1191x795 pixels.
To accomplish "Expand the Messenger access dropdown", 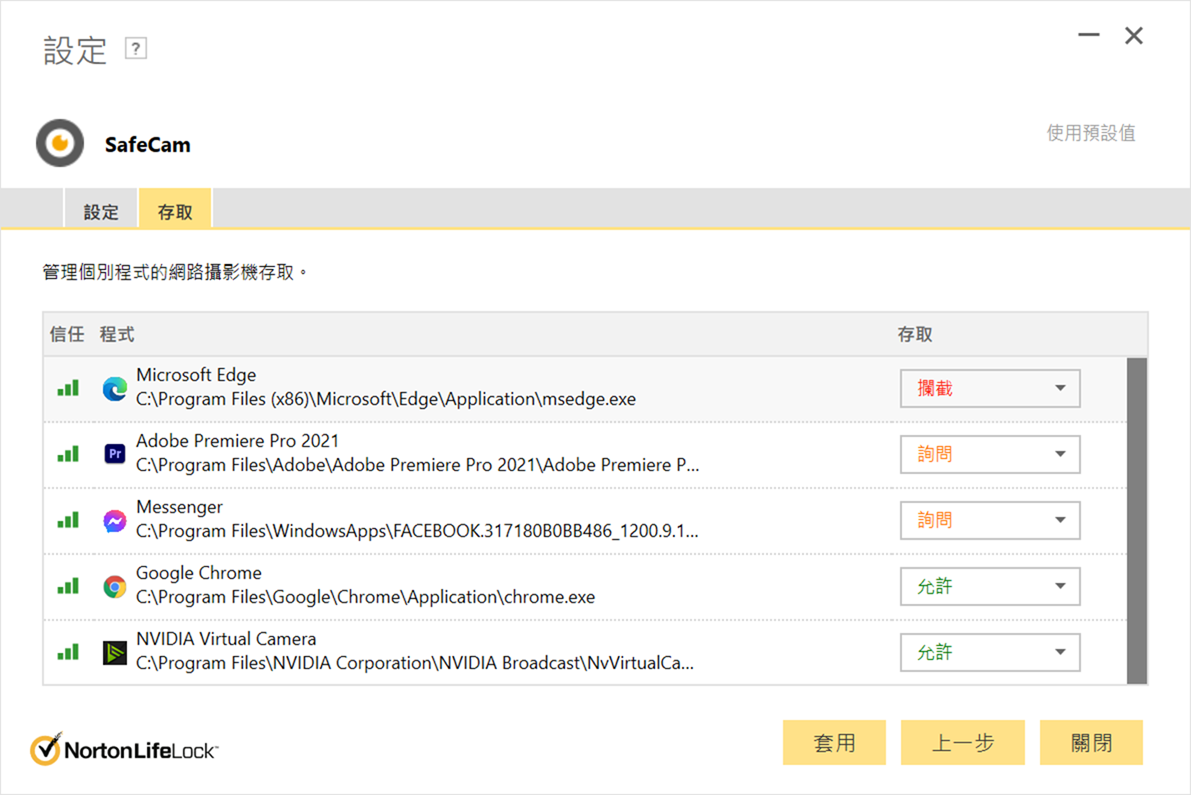I will point(989,520).
